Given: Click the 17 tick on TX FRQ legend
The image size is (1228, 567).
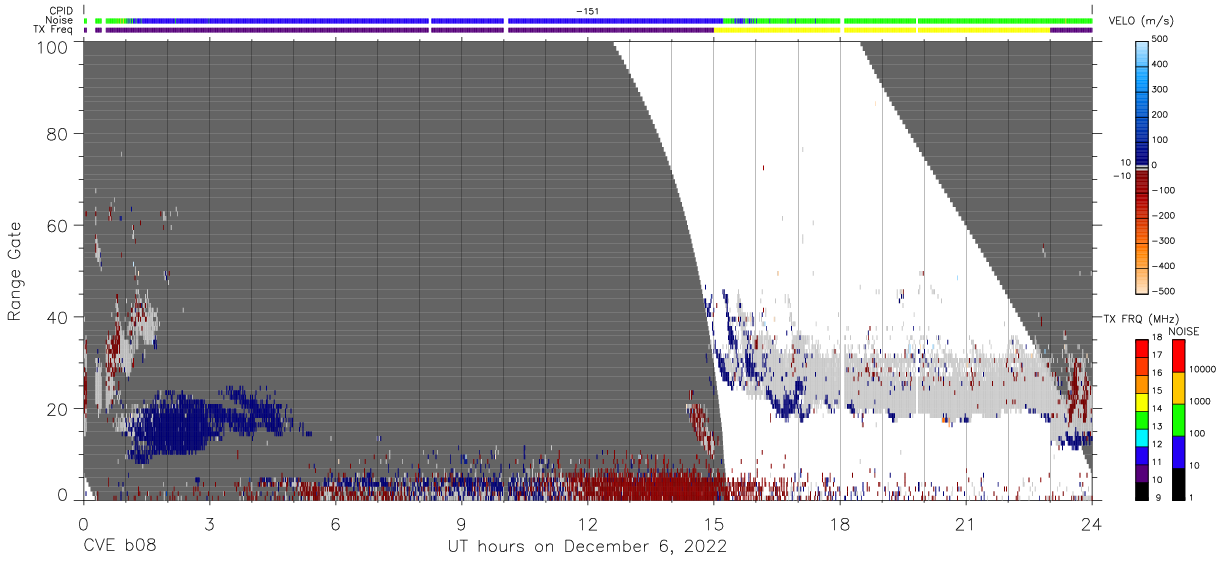Looking at the screenshot, I should pos(1157,355).
